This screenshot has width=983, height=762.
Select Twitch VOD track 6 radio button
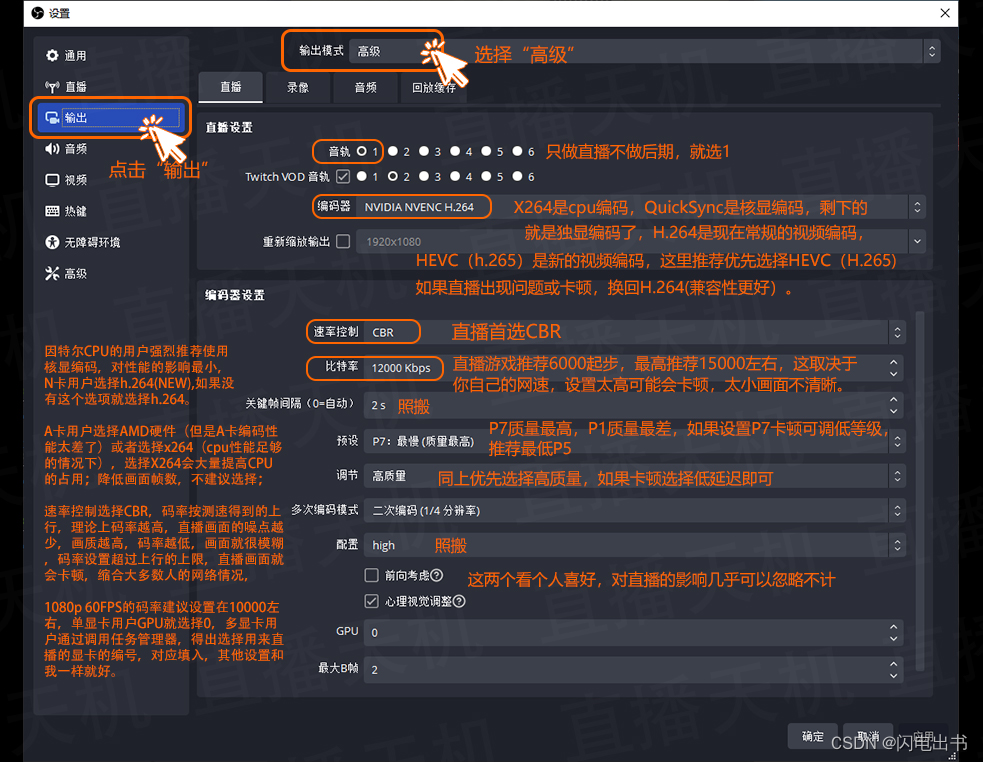click(518, 177)
